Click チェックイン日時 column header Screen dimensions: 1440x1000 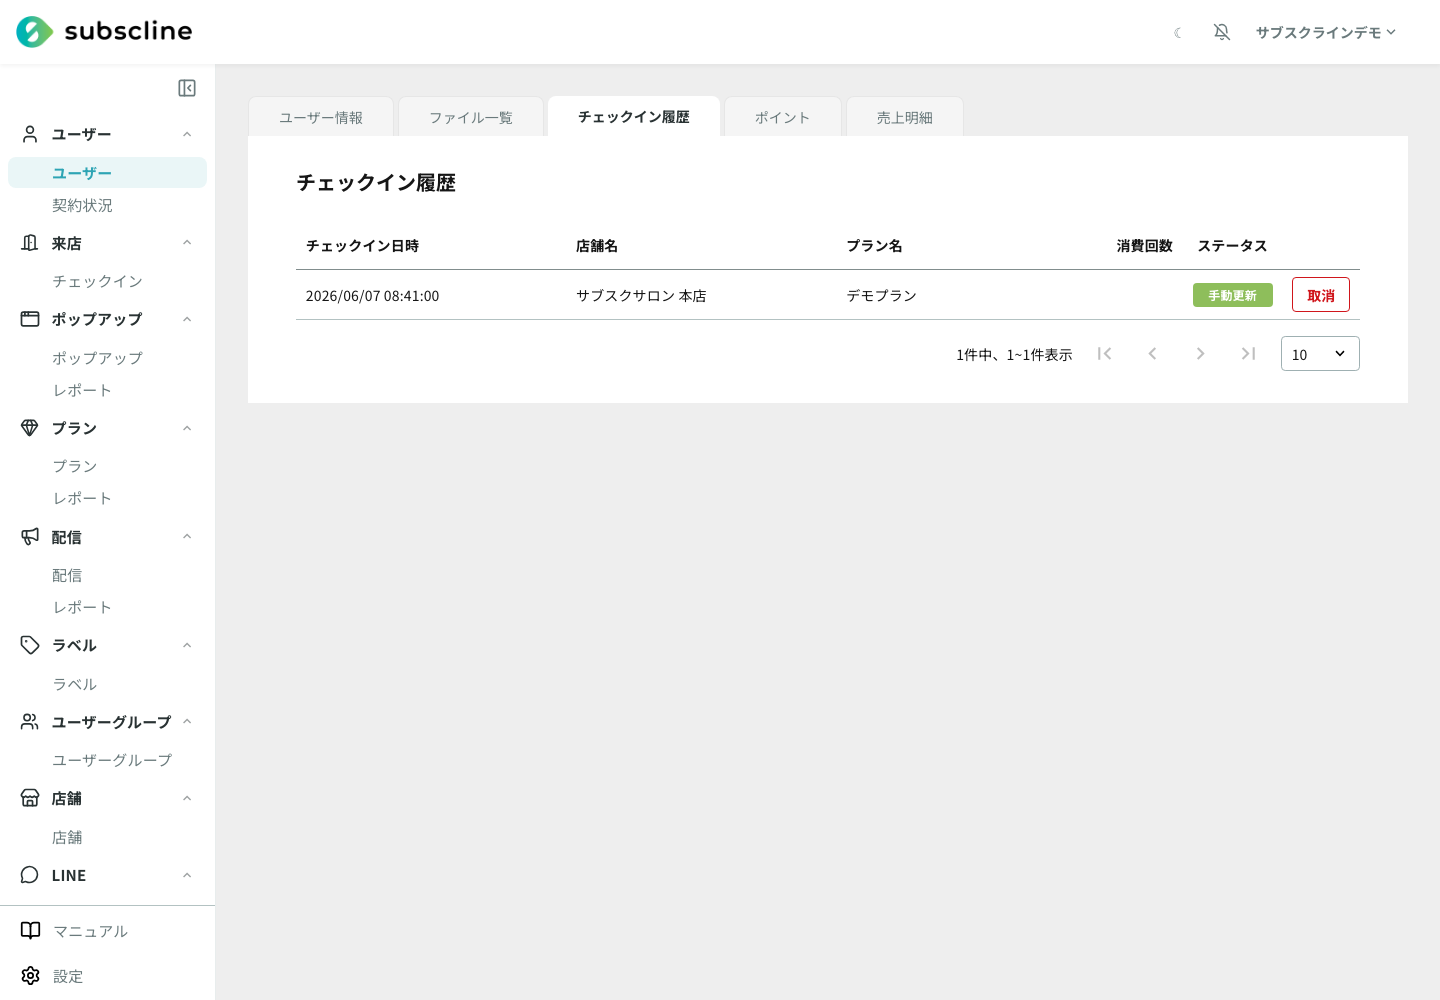point(362,246)
